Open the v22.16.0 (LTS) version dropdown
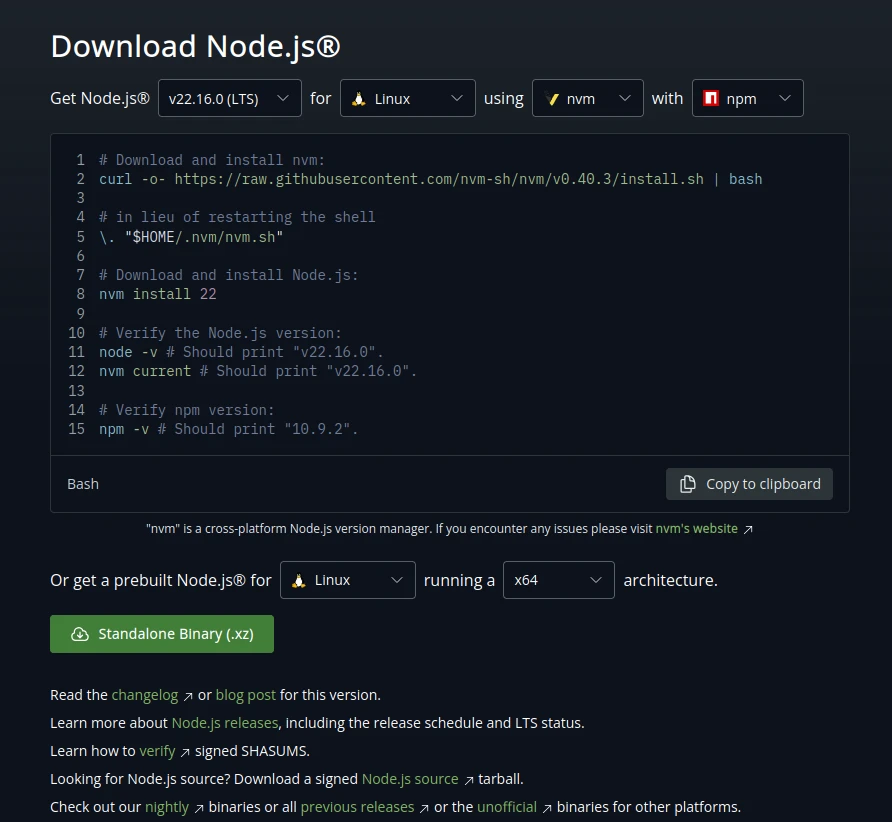The image size is (892, 822). 229,99
